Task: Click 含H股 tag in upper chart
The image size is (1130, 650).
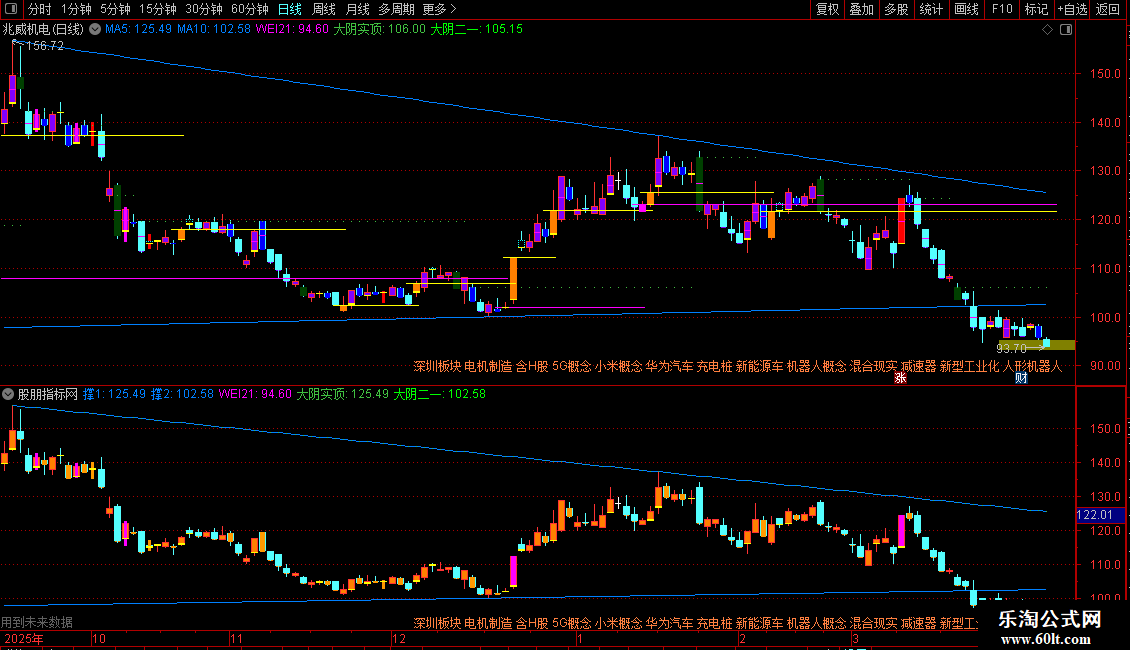Action: (x=532, y=367)
